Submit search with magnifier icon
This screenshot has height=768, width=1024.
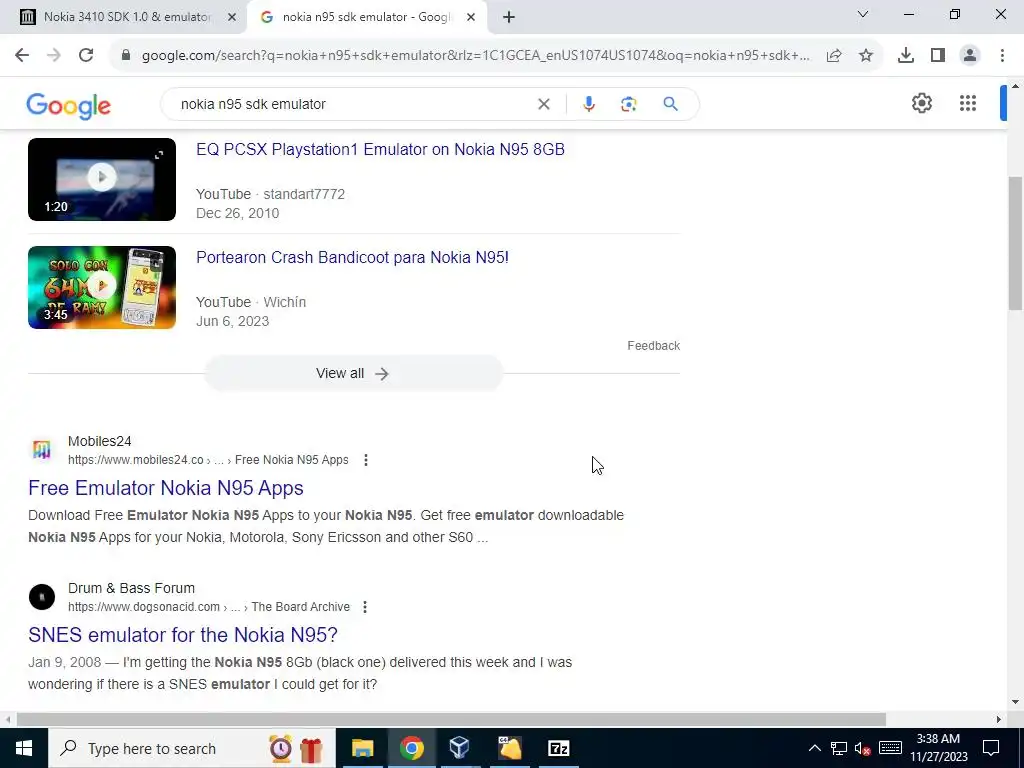coord(670,104)
